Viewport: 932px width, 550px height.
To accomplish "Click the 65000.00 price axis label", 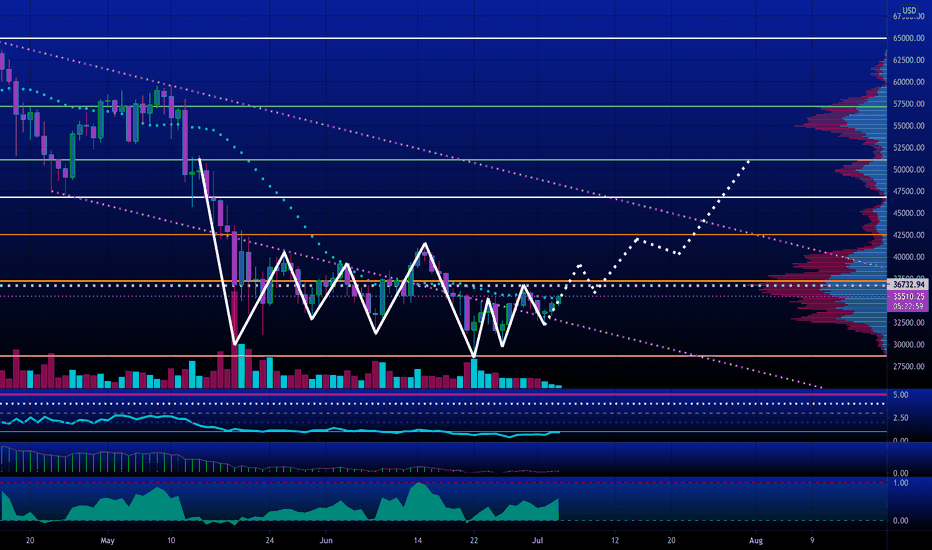I will (909, 38).
